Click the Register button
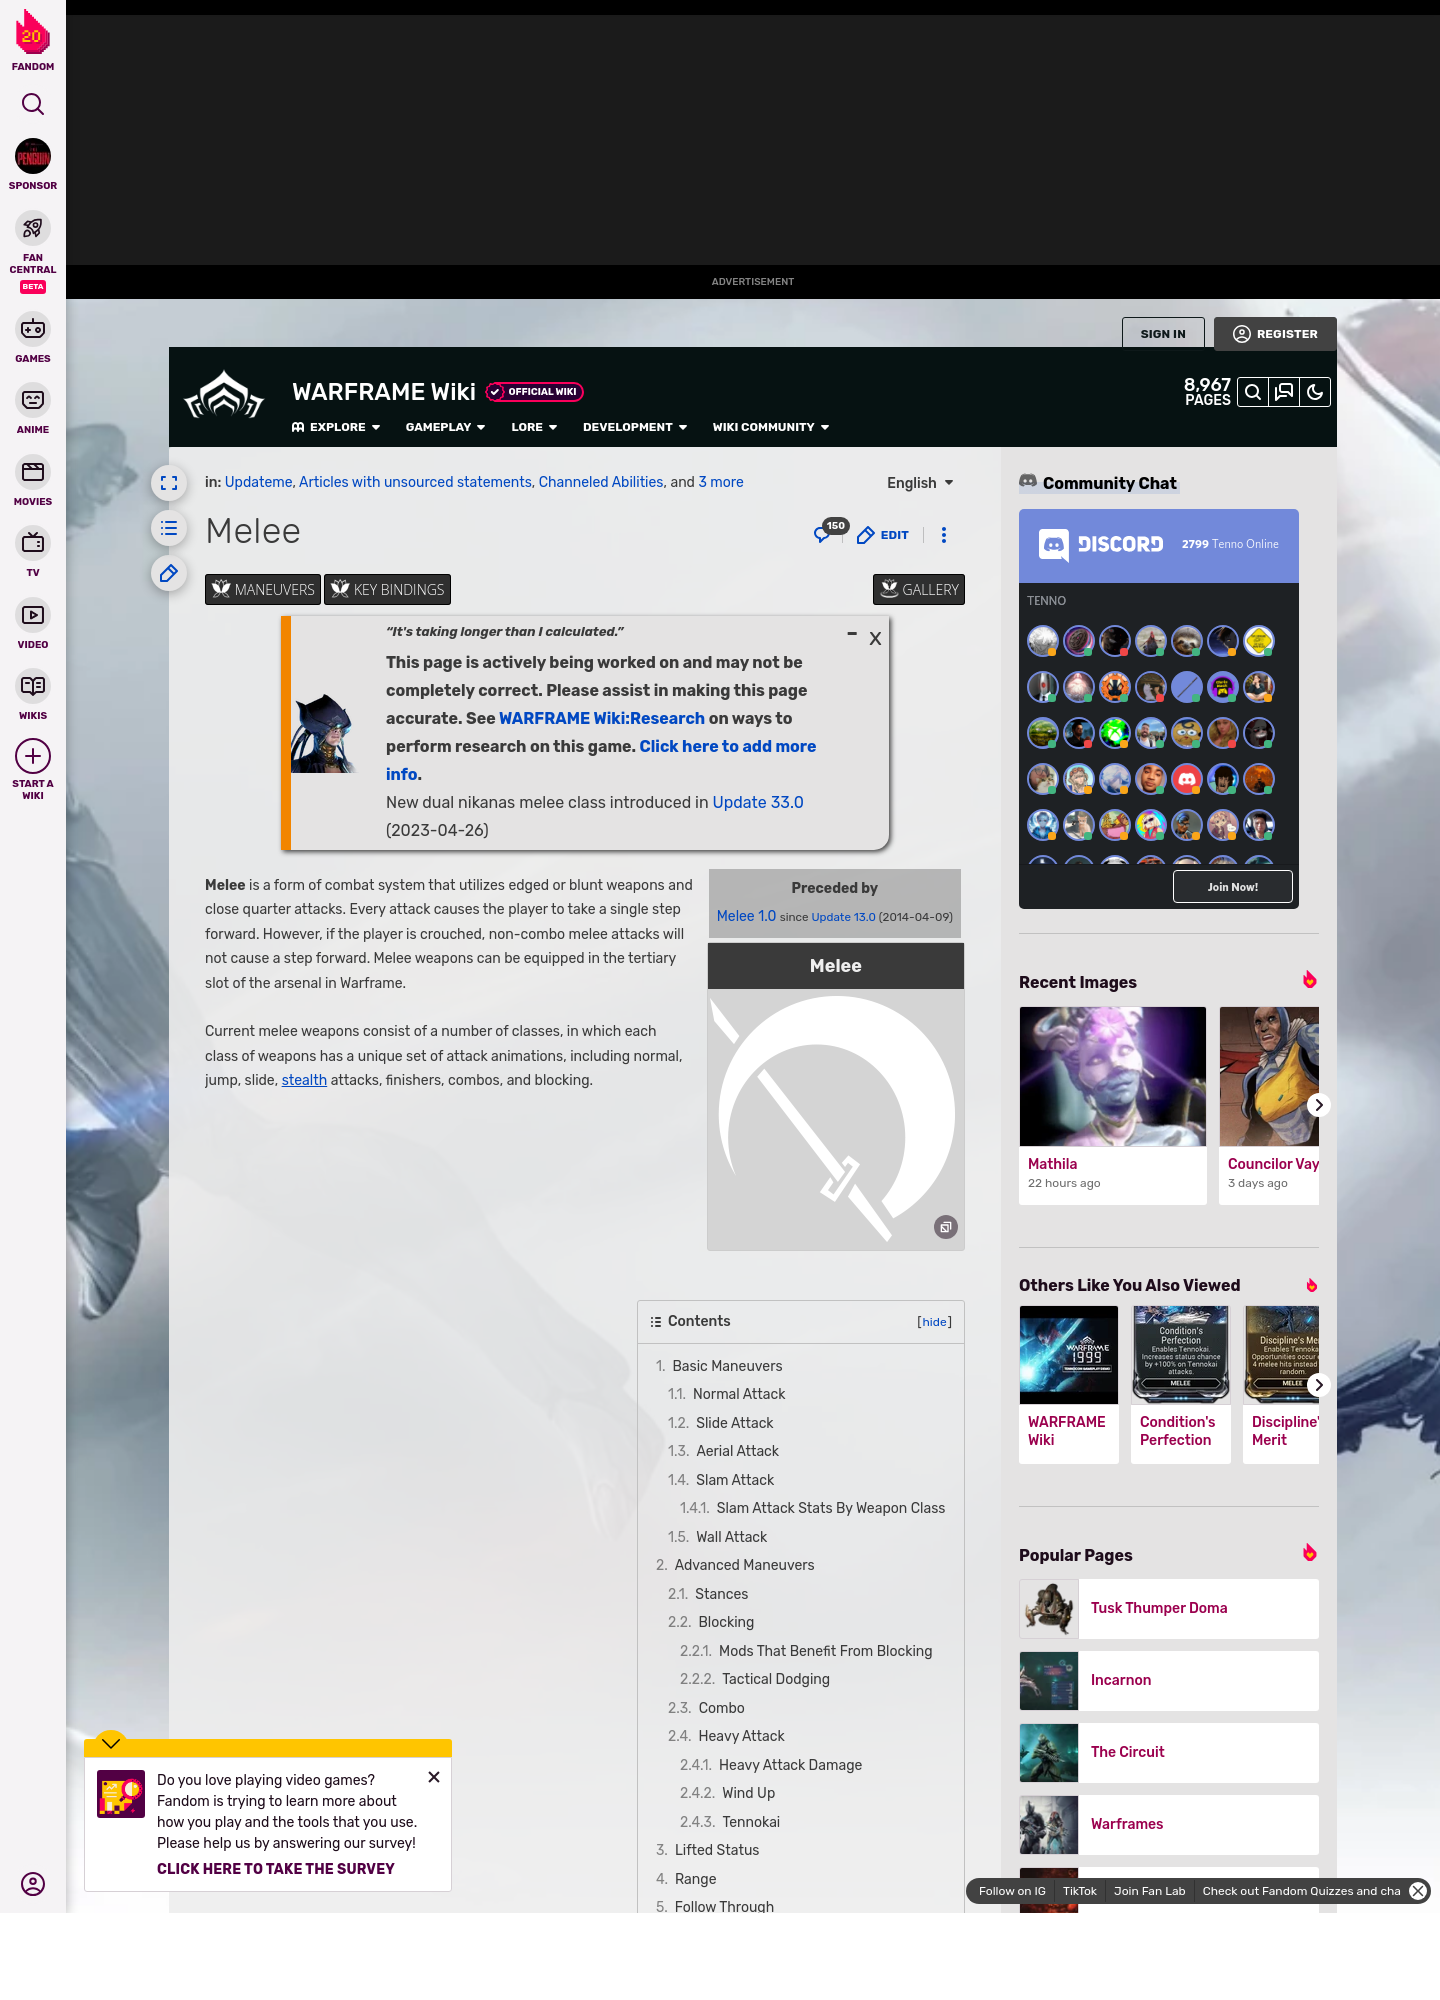 point(1275,334)
